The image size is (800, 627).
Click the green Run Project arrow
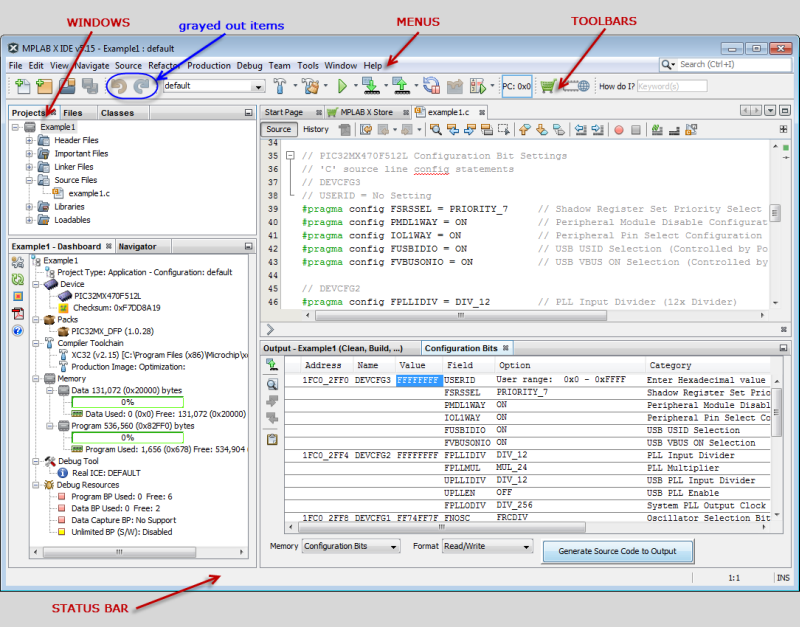[x=342, y=87]
